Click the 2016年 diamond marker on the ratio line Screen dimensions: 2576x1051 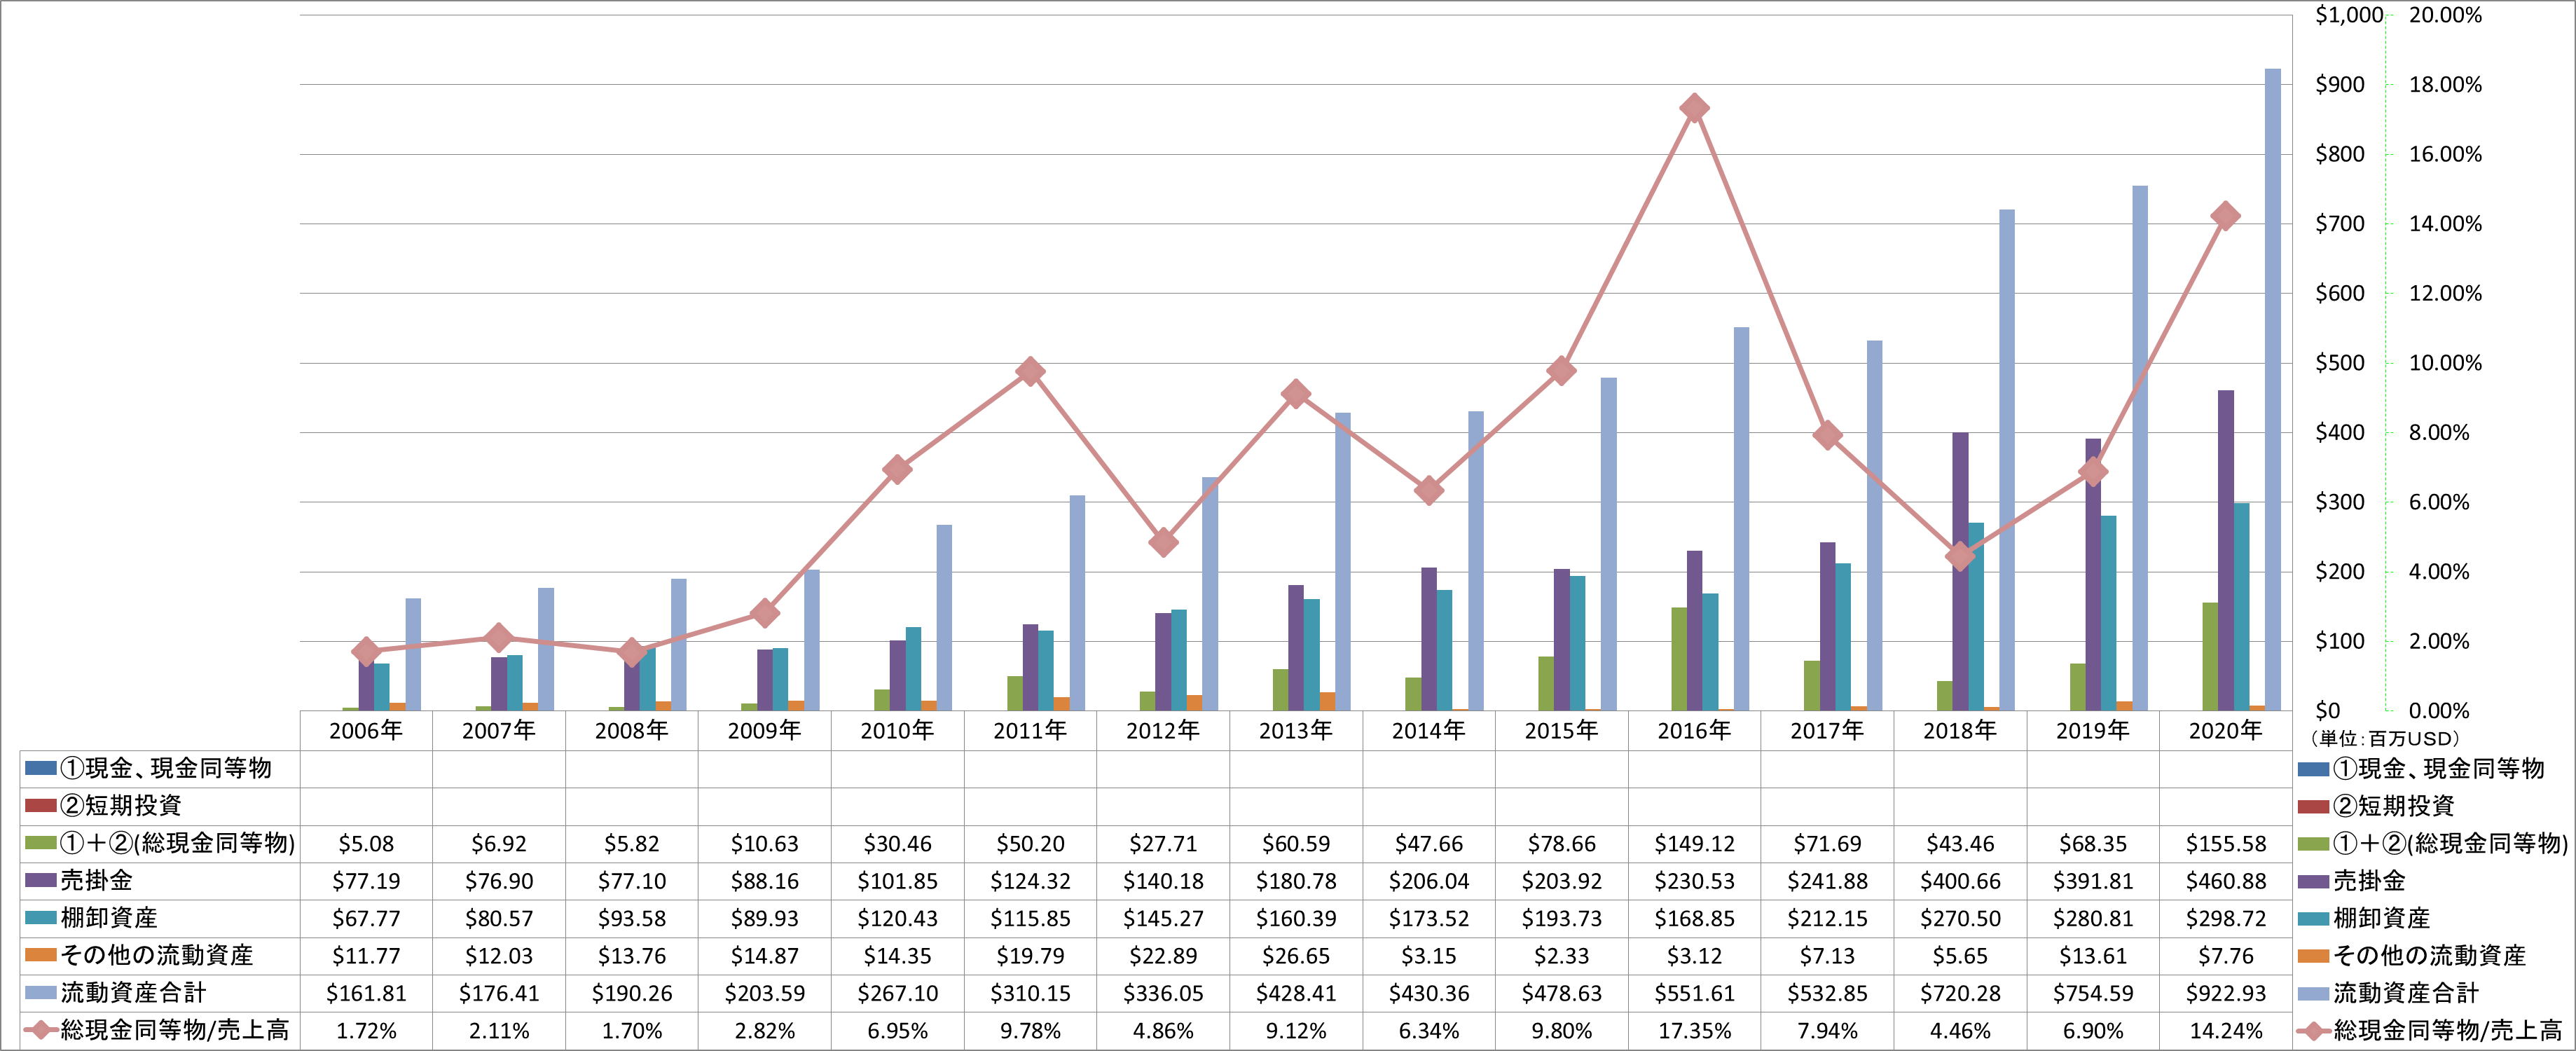pyautogui.click(x=1694, y=108)
